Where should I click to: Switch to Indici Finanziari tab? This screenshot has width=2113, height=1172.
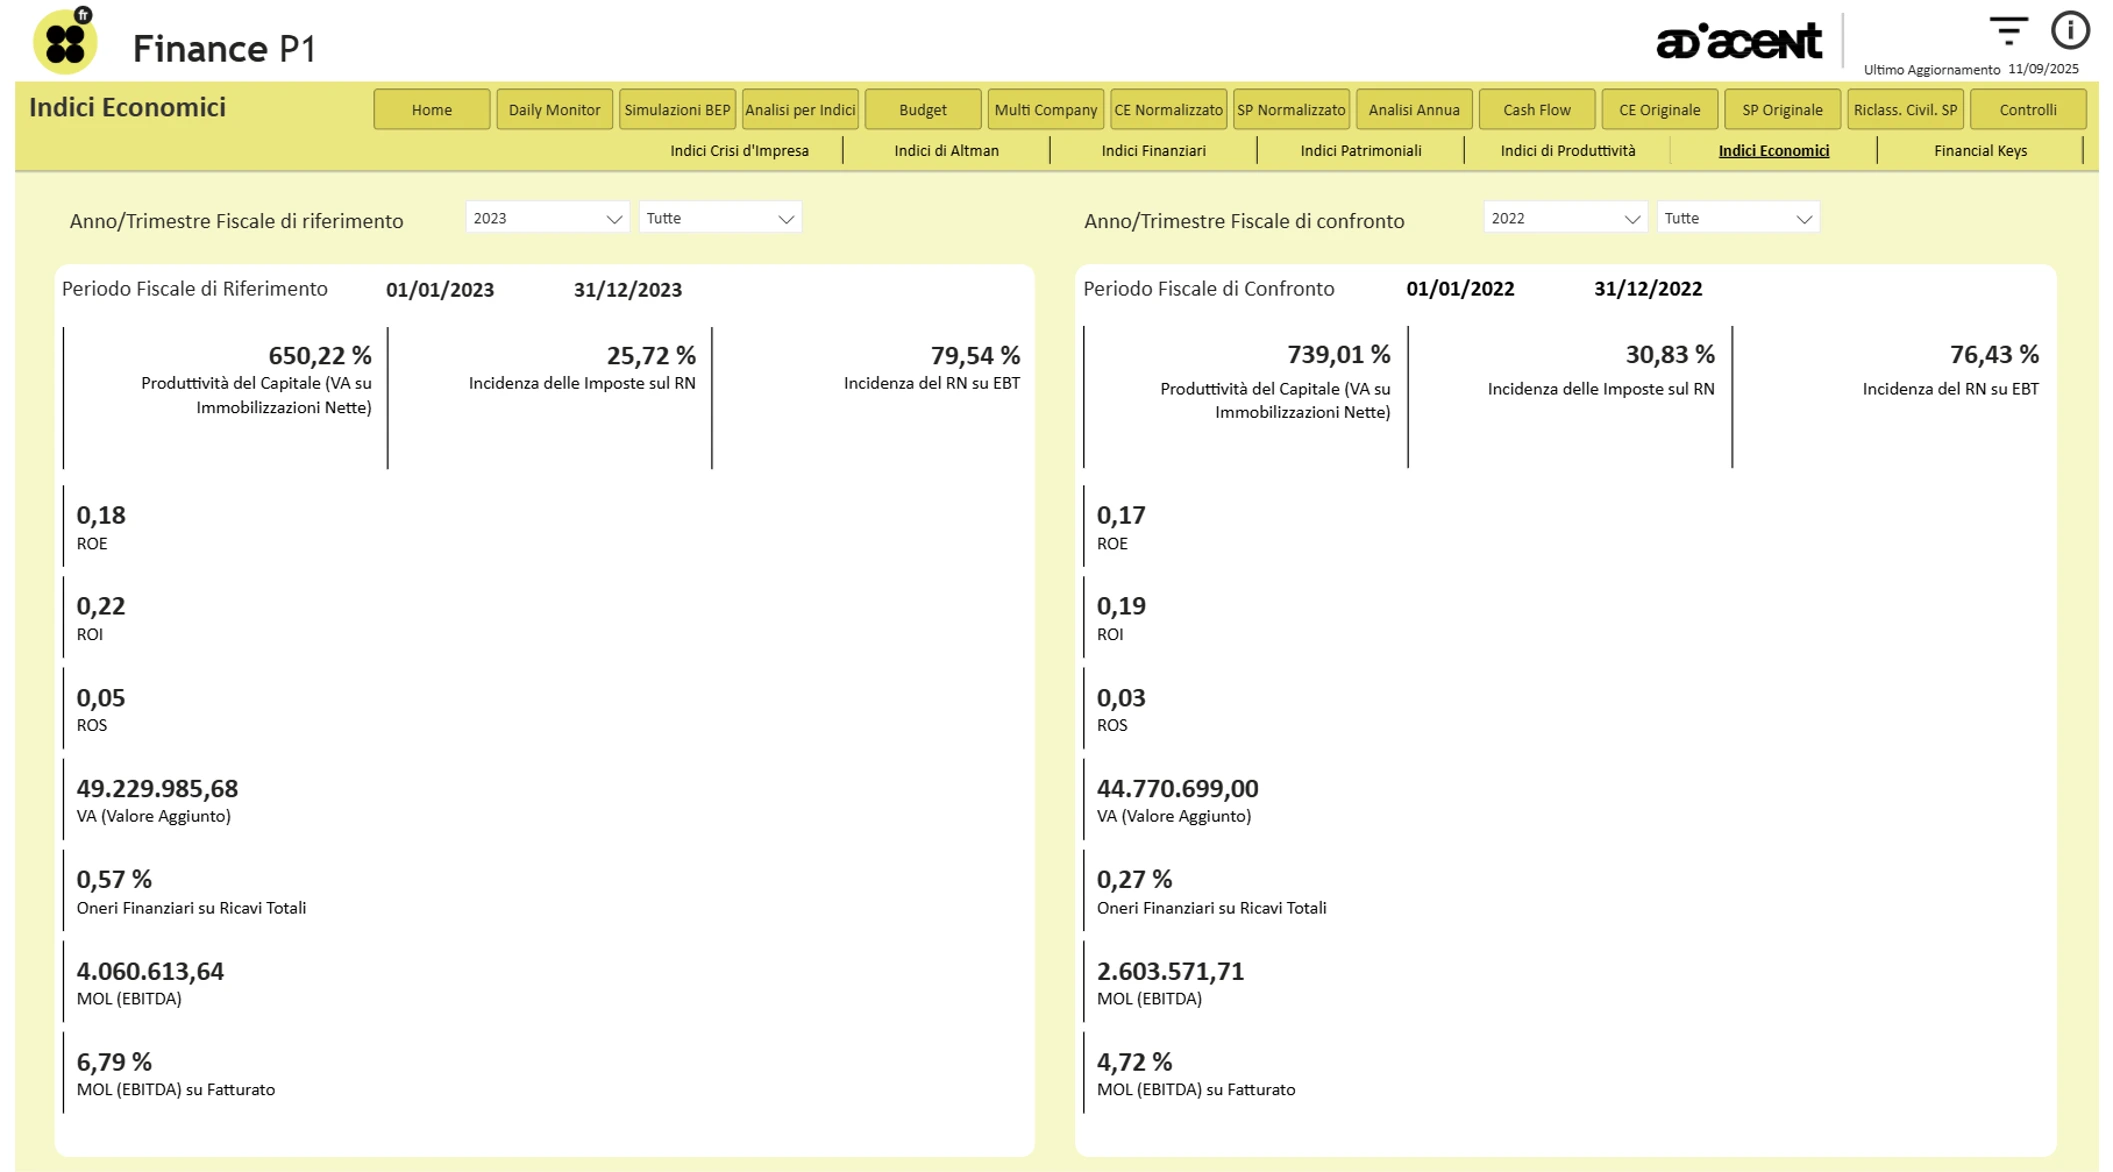click(x=1153, y=151)
